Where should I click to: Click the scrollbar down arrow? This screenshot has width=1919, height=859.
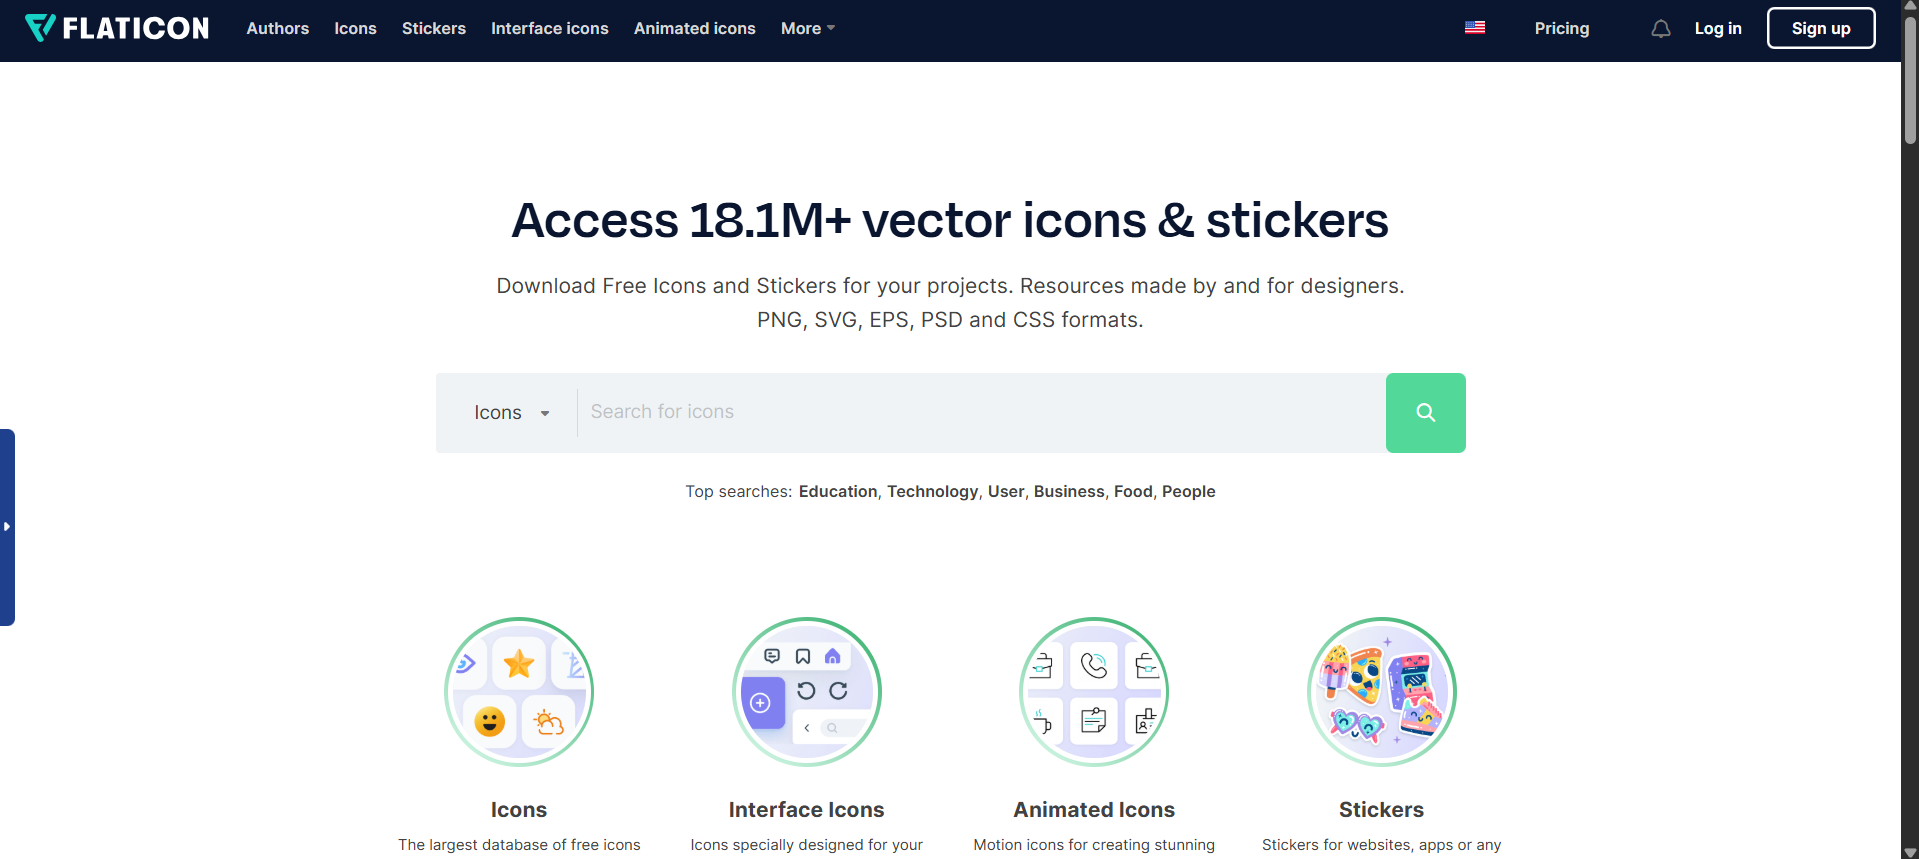(1910, 852)
